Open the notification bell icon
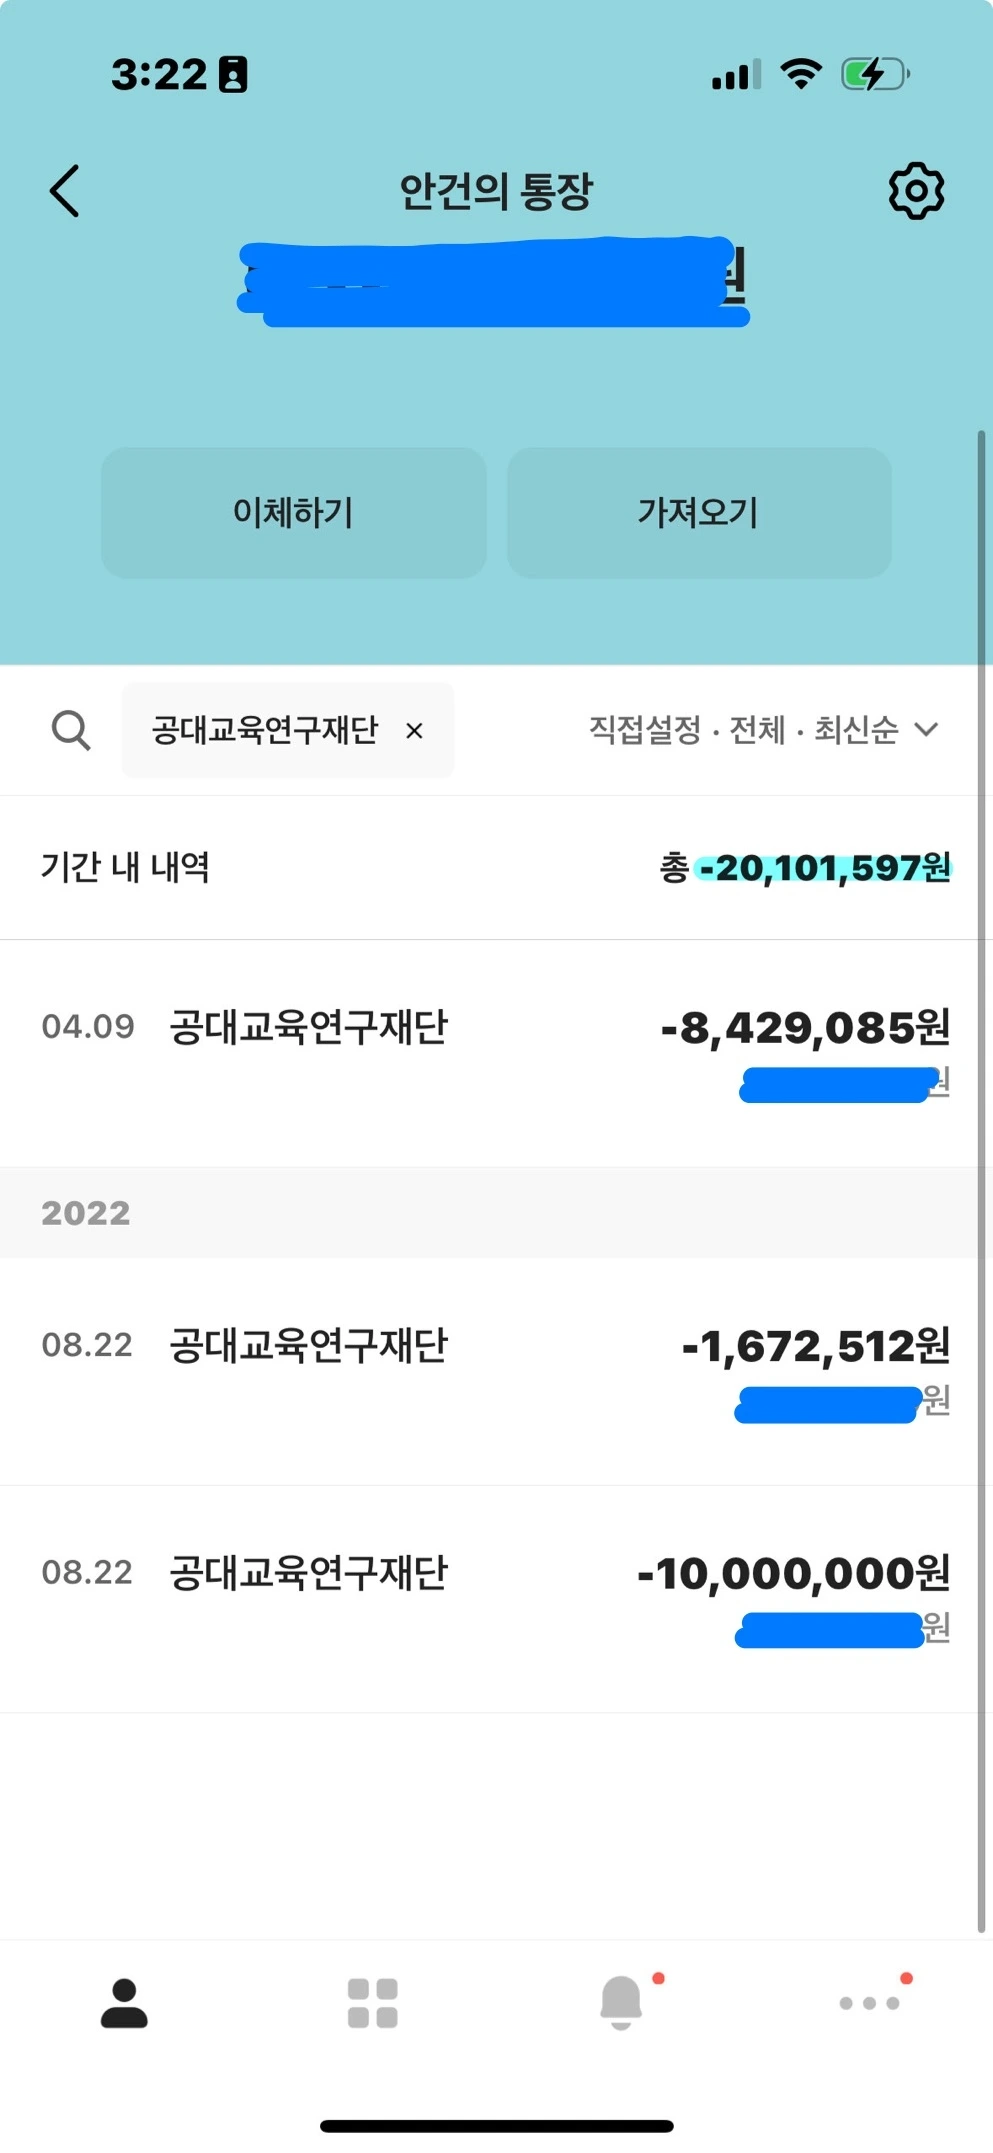993x2153 pixels. 621,2003
